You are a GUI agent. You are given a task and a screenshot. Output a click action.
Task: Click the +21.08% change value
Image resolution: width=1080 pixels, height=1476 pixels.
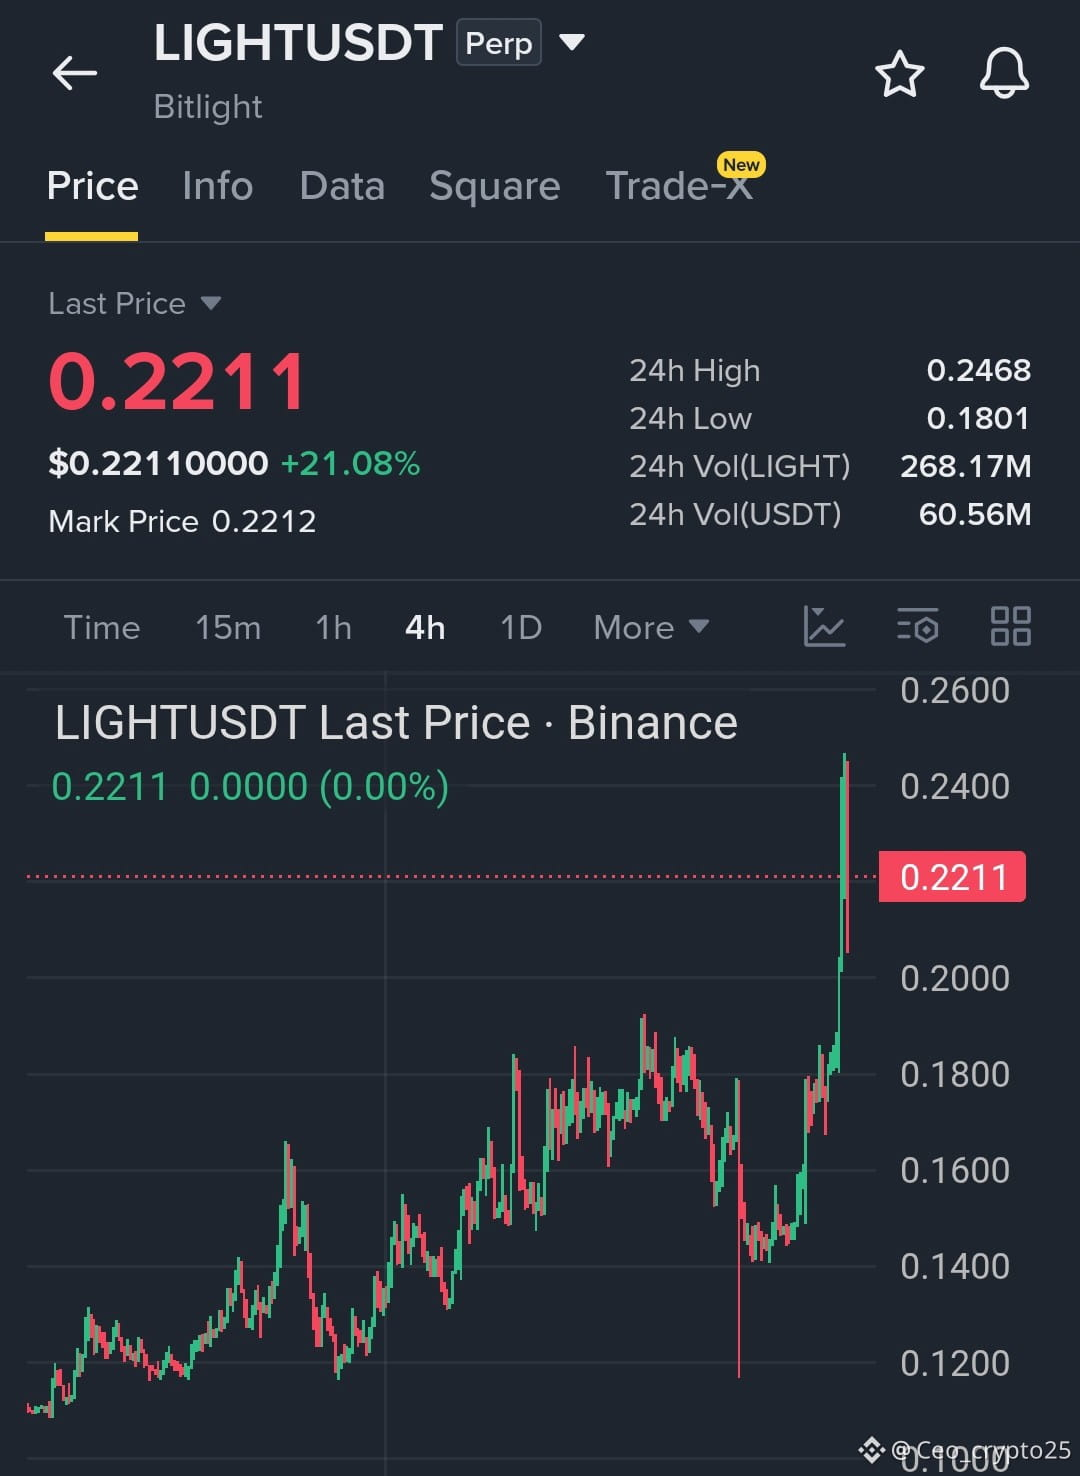pyautogui.click(x=350, y=463)
